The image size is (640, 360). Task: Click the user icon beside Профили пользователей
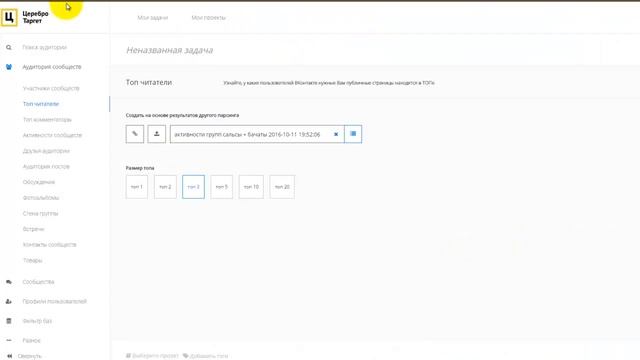(x=9, y=301)
